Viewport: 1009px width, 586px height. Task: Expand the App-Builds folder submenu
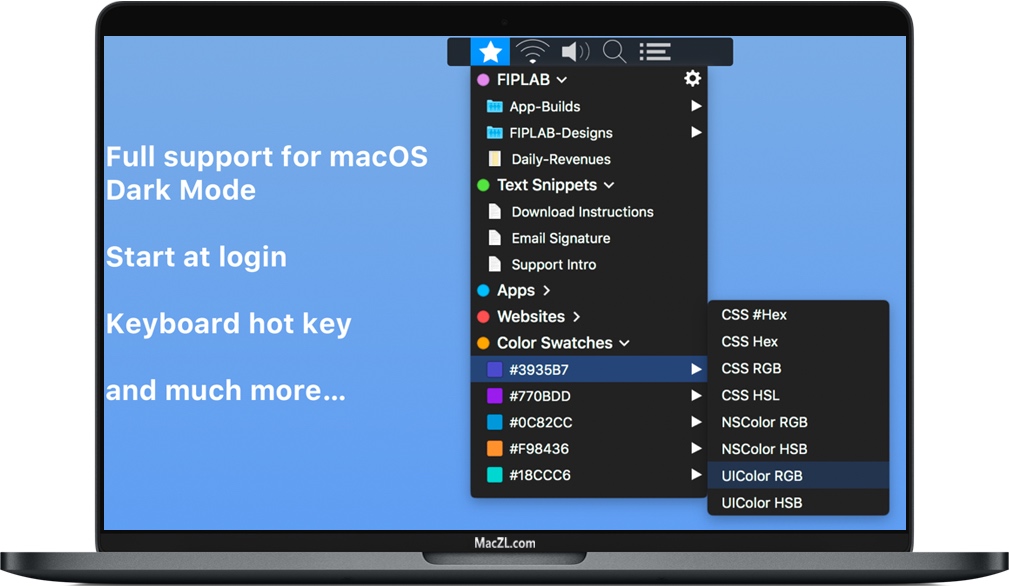pos(697,105)
